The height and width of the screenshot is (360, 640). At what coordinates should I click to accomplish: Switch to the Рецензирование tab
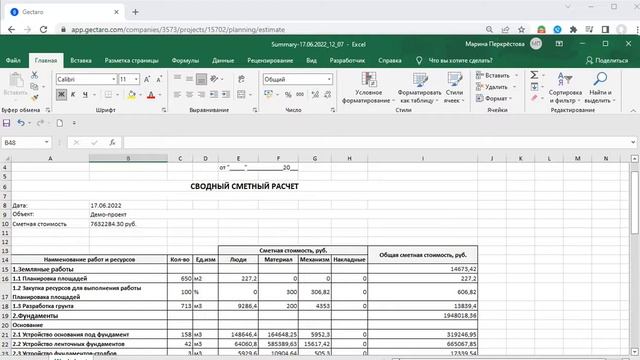click(270, 60)
